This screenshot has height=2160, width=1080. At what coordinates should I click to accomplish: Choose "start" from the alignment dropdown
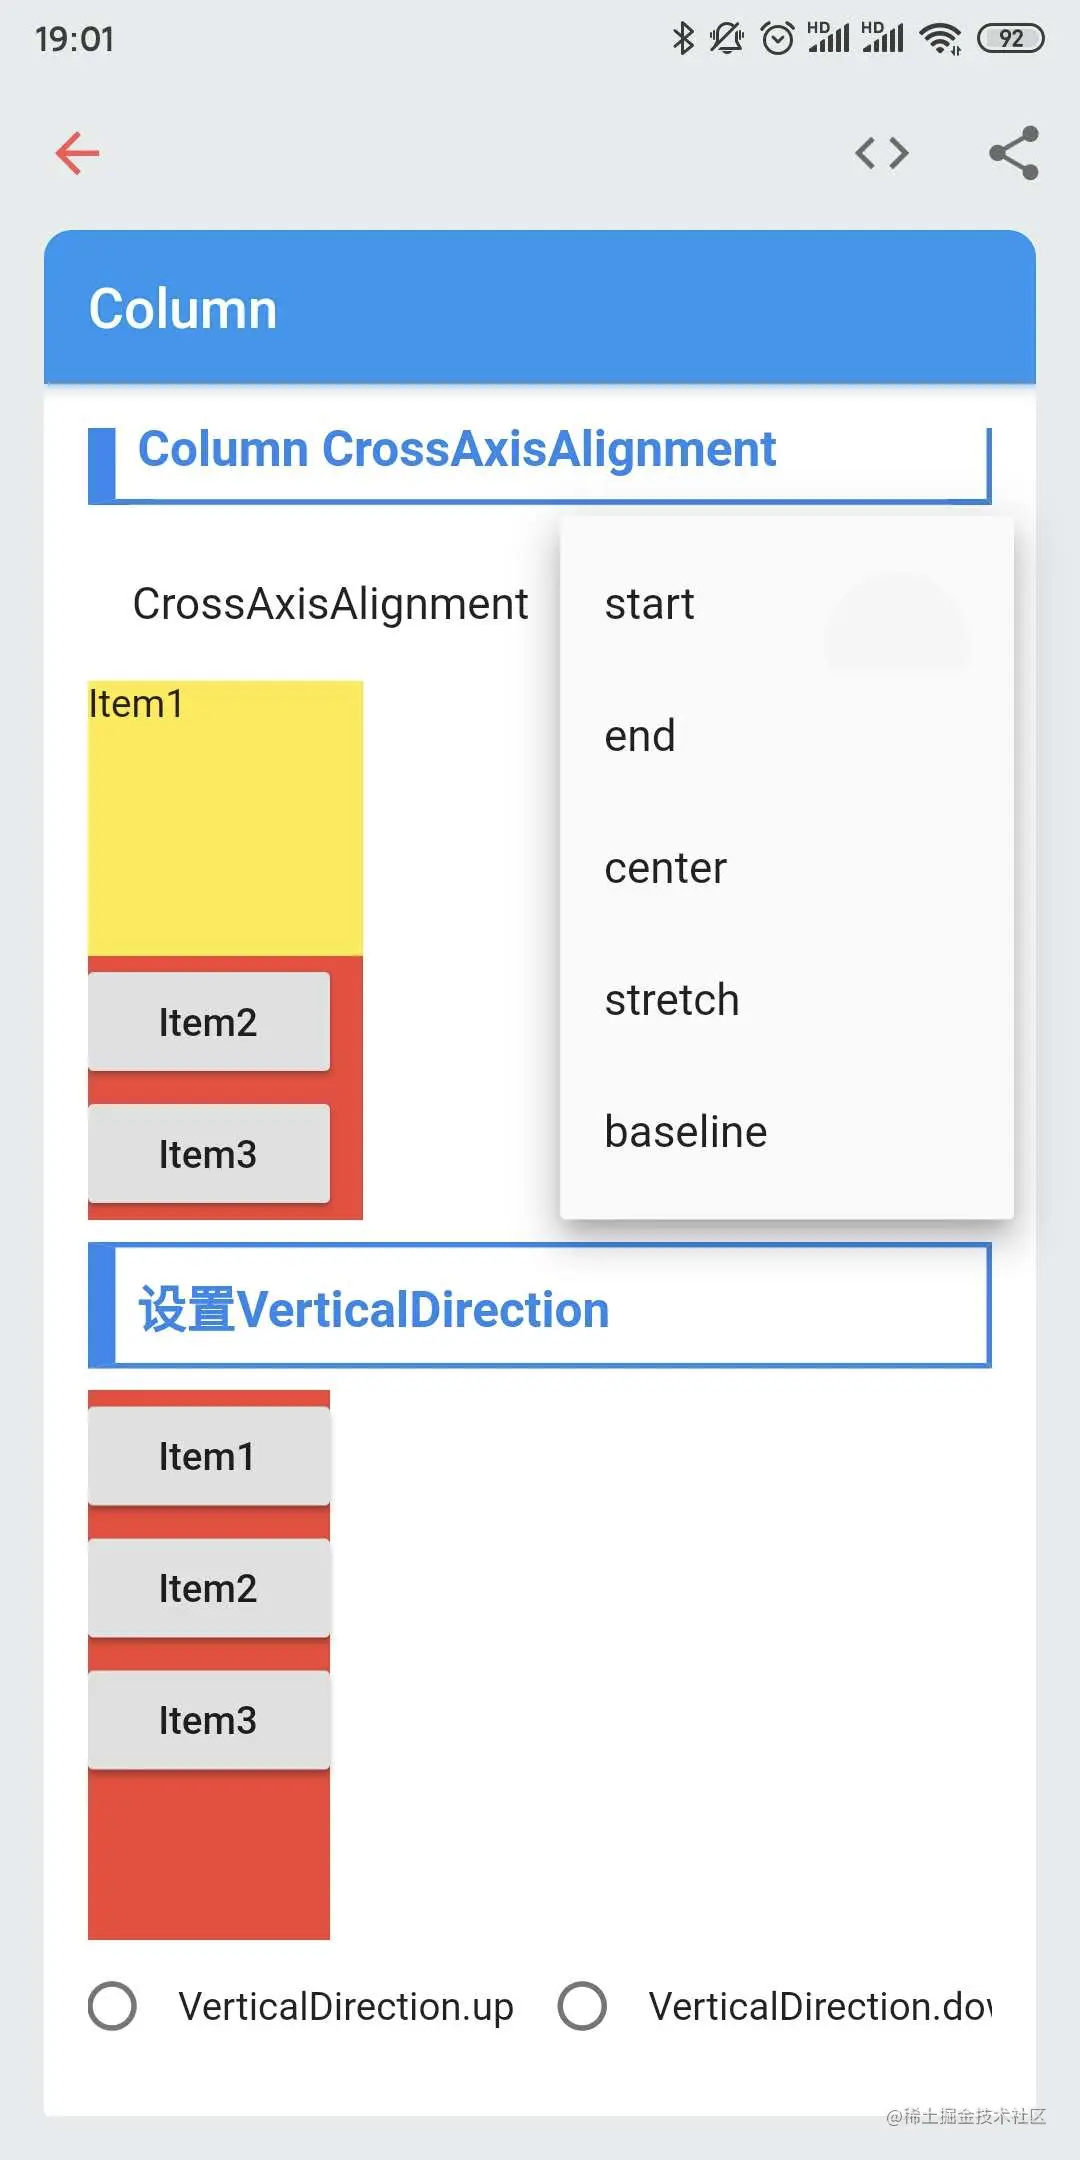click(x=650, y=604)
